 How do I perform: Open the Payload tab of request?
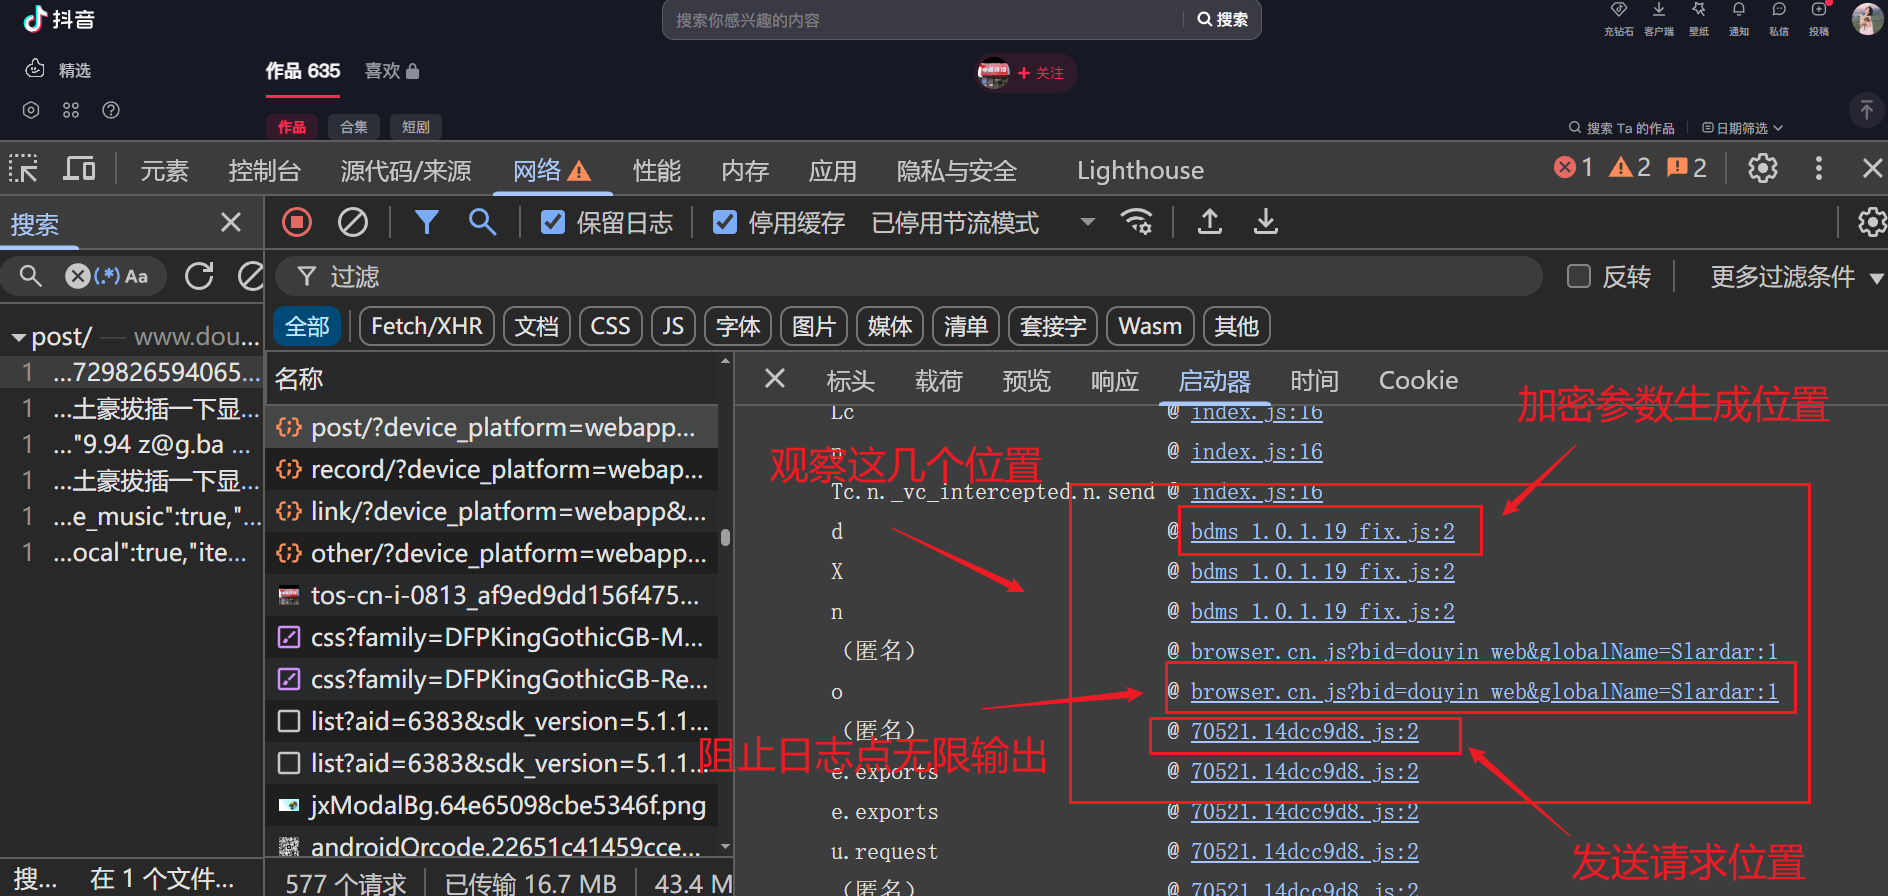click(x=939, y=381)
